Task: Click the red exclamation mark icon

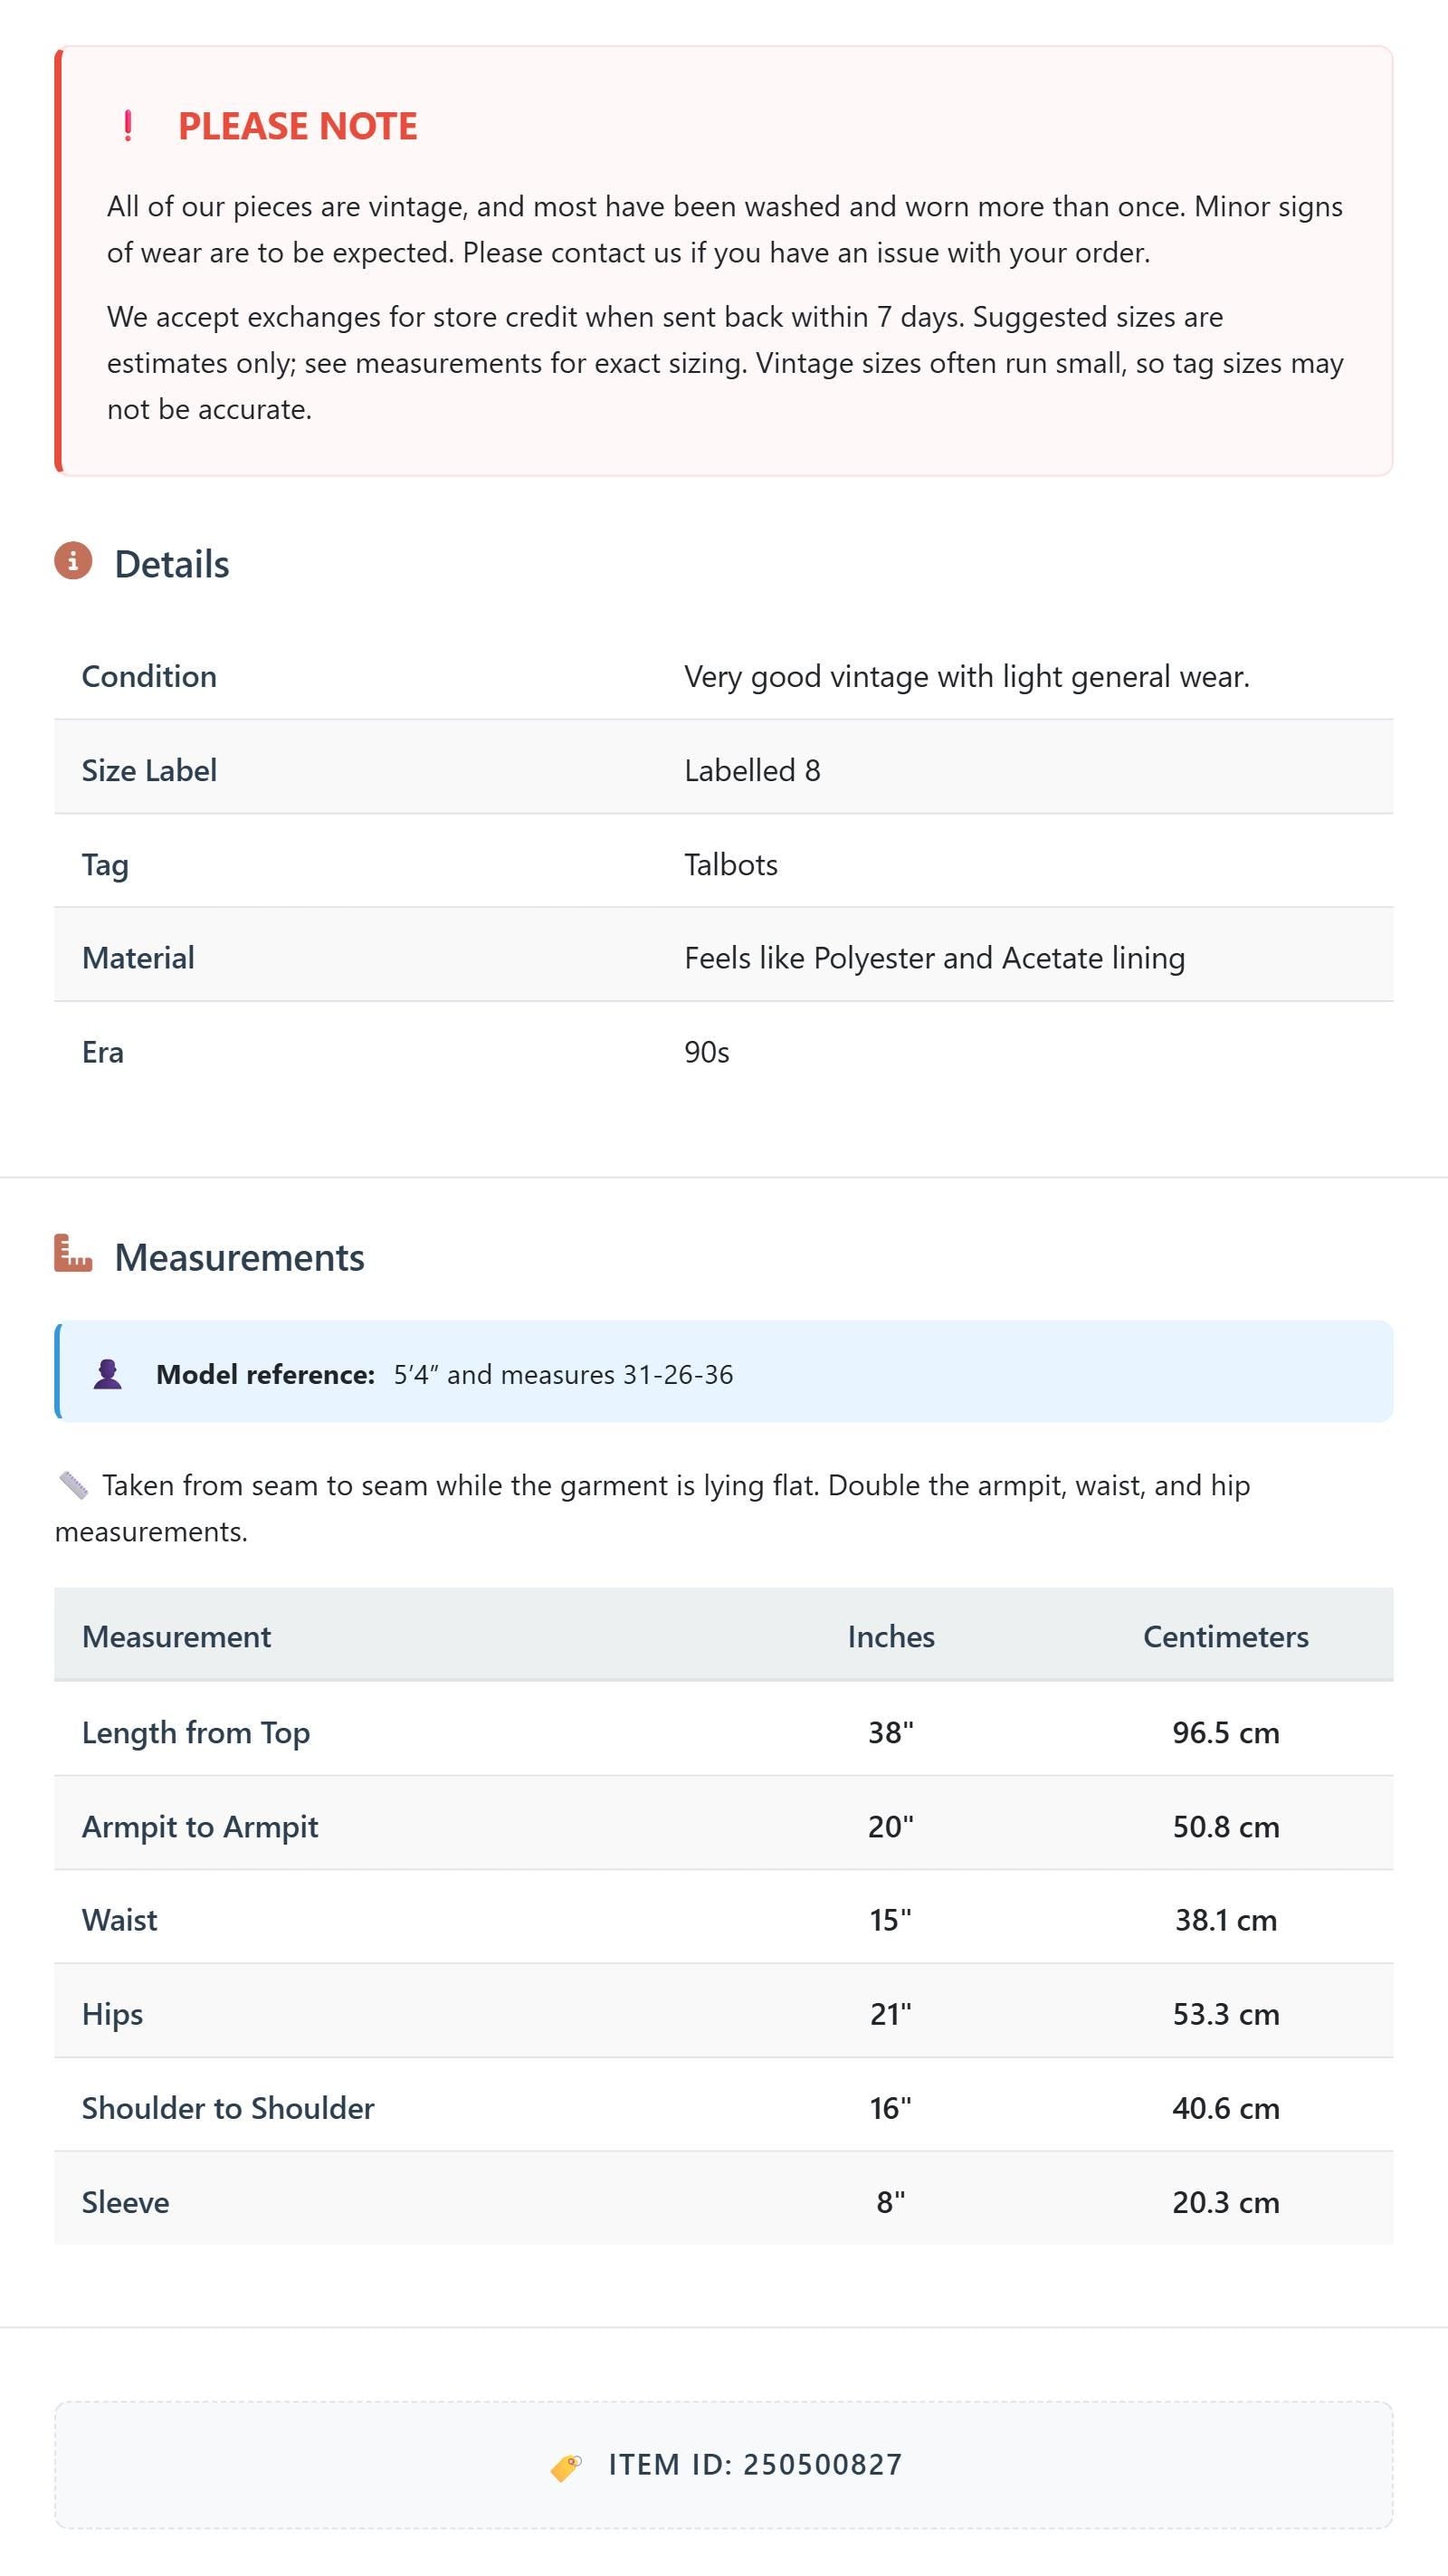Action: click(128, 126)
